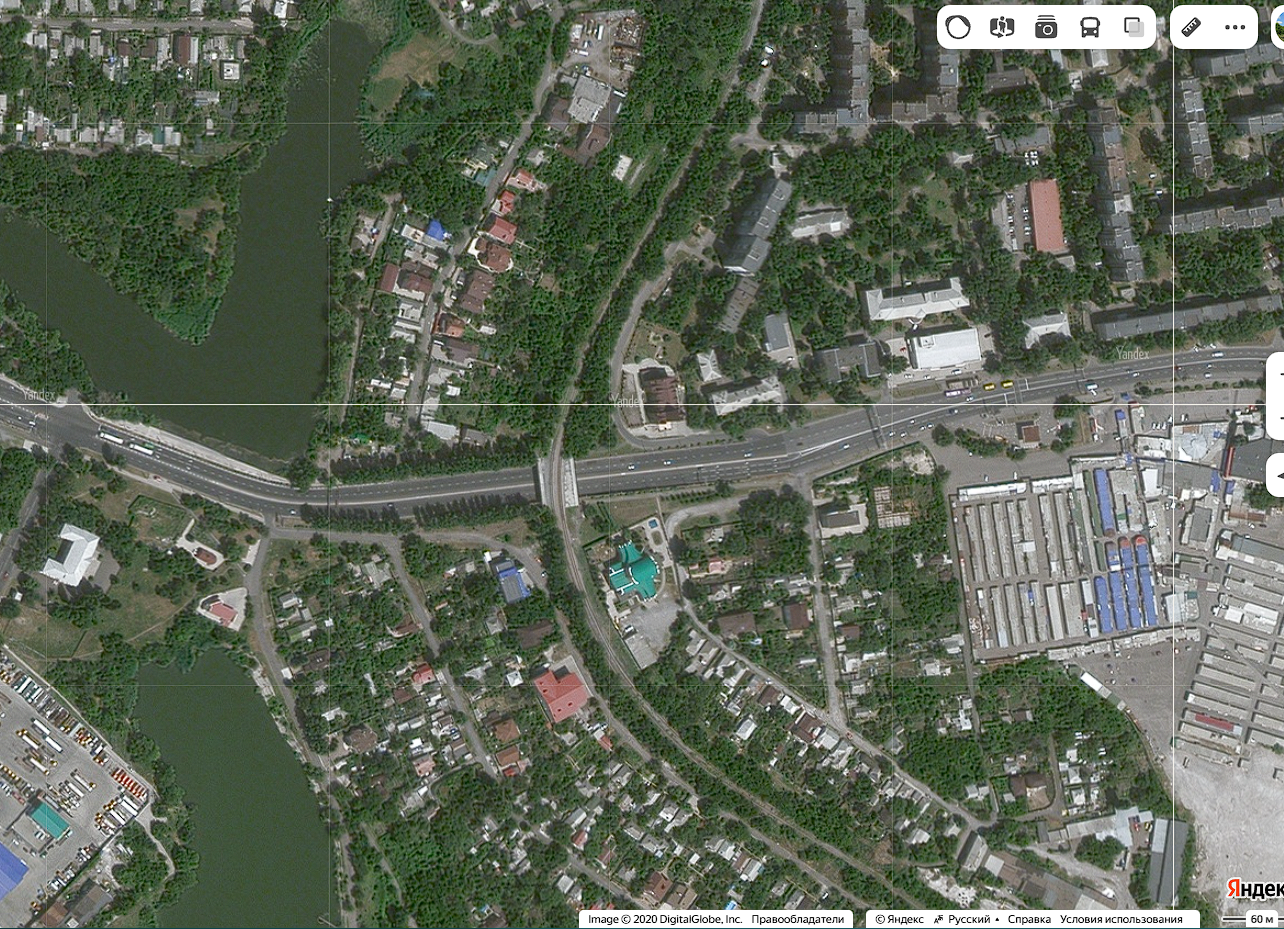The width and height of the screenshot is (1284, 929).
Task: Open the traffic conditions layer icon
Action: [x=959, y=27]
